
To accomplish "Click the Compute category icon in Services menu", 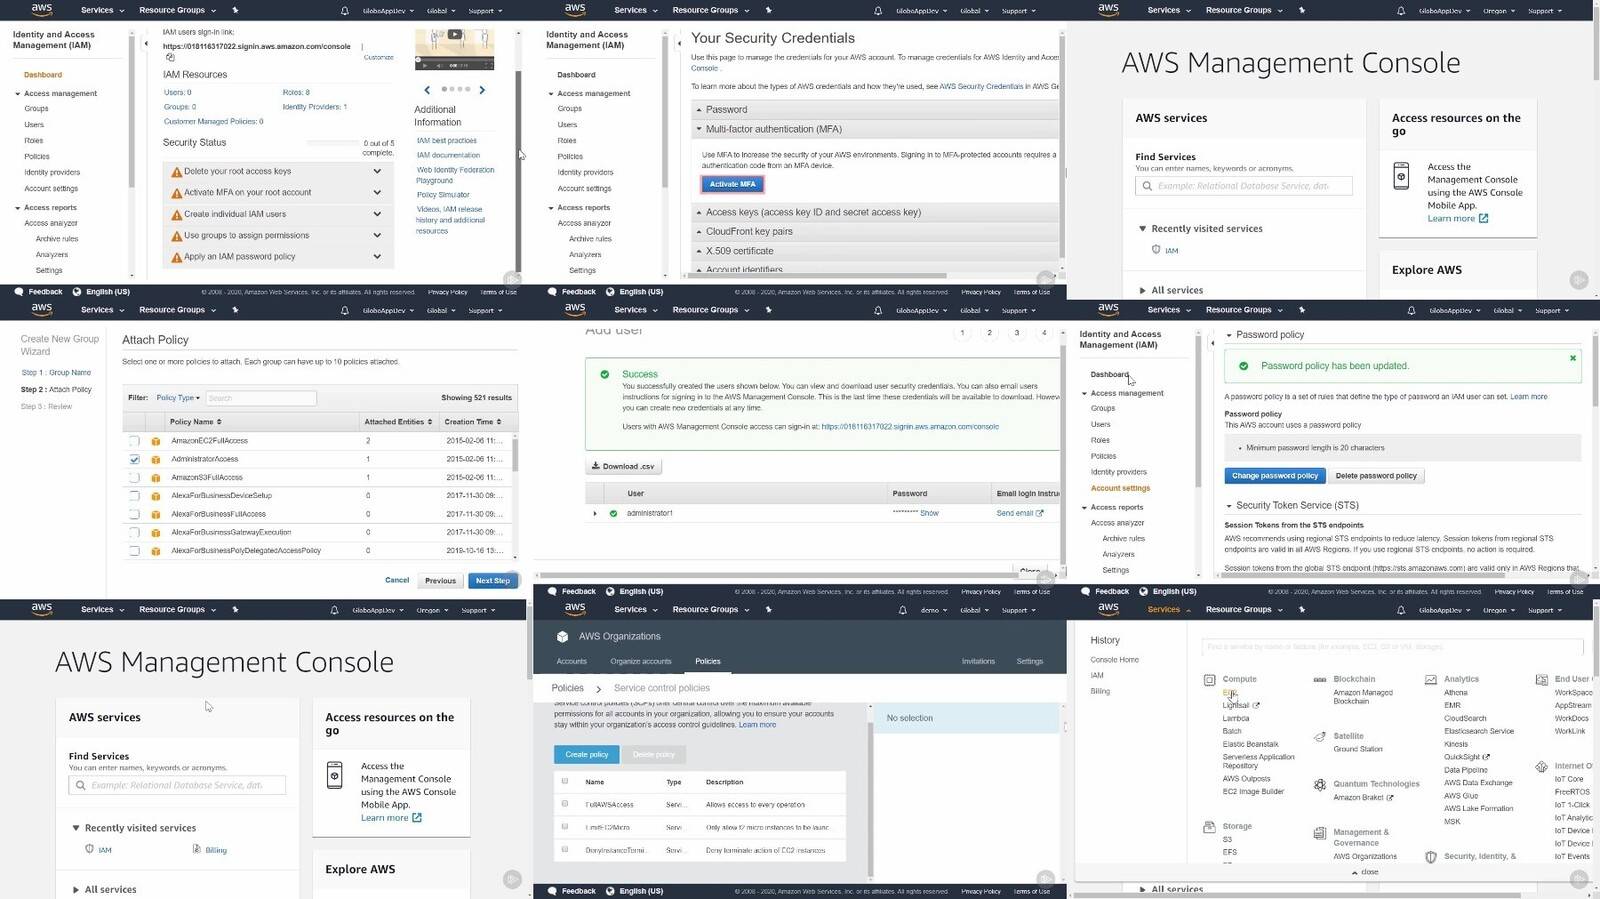I will tap(1210, 680).
